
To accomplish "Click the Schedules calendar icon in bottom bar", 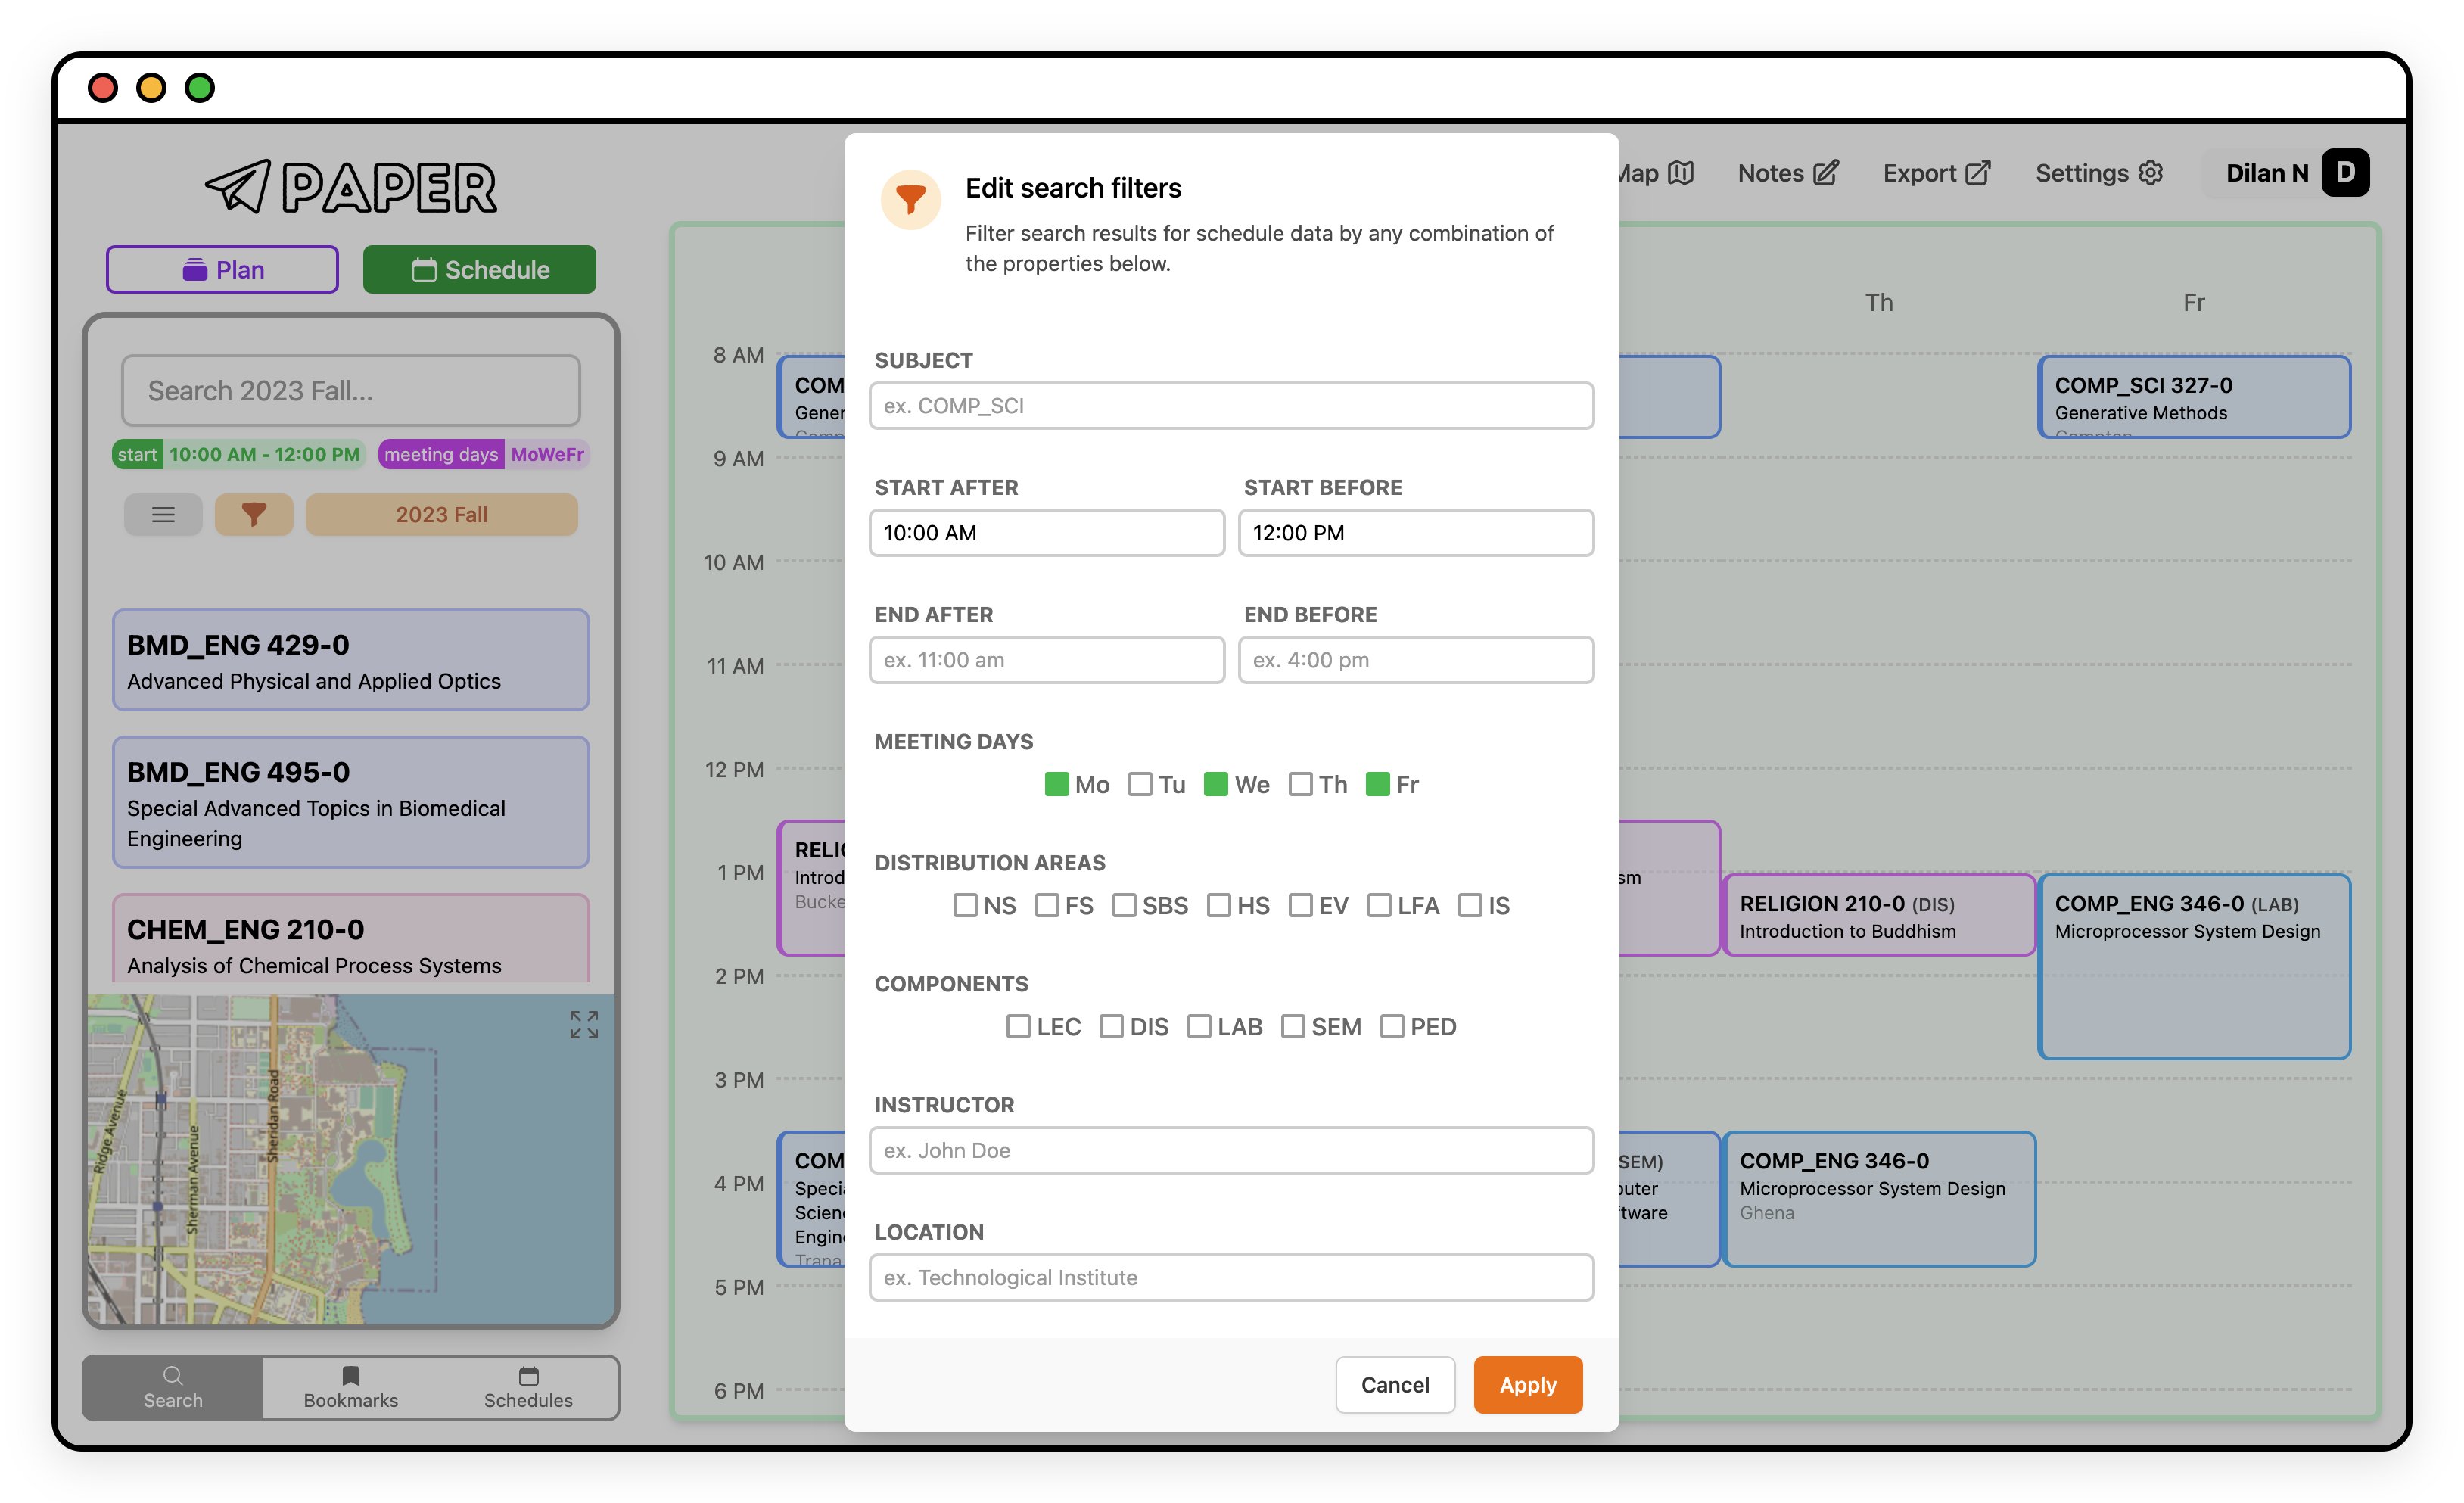I will pyautogui.click(x=528, y=1375).
